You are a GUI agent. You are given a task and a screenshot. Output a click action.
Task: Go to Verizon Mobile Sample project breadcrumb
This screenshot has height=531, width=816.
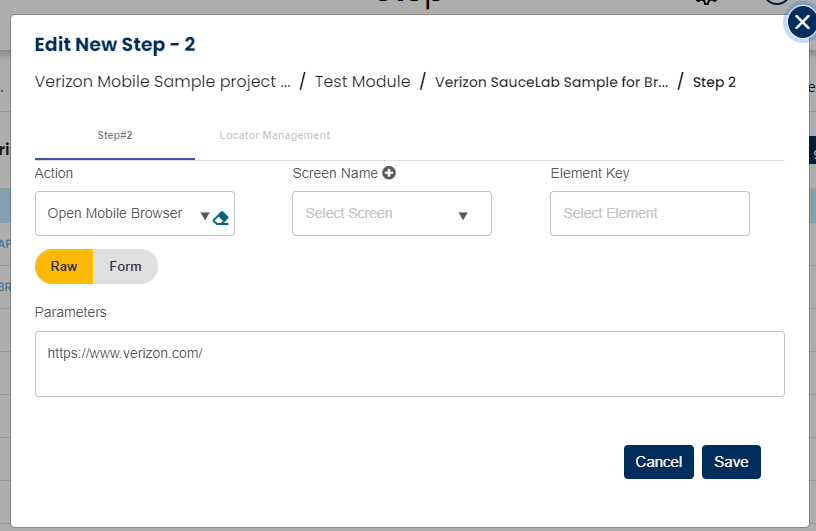coord(163,82)
